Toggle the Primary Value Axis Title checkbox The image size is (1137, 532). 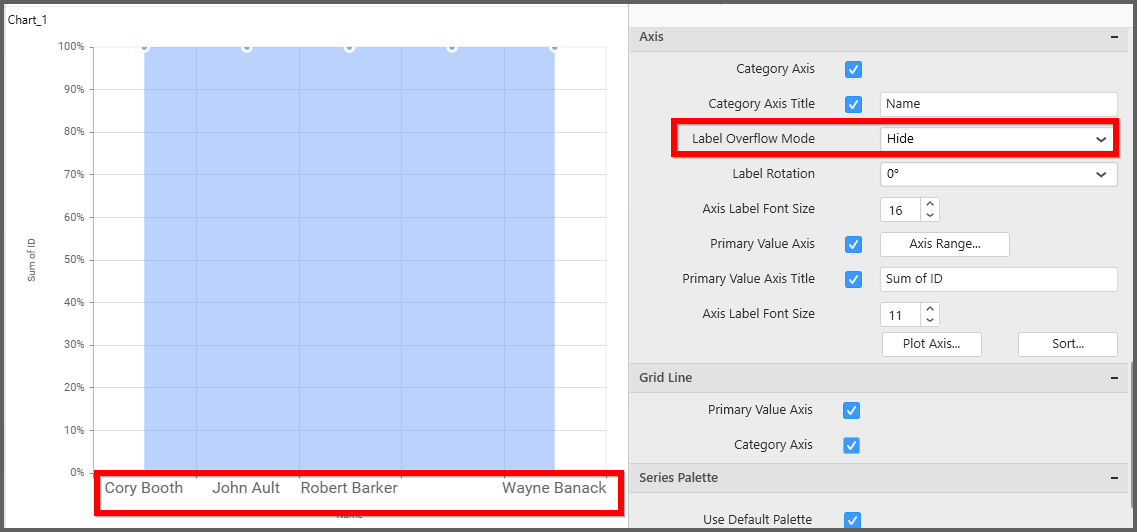point(853,279)
